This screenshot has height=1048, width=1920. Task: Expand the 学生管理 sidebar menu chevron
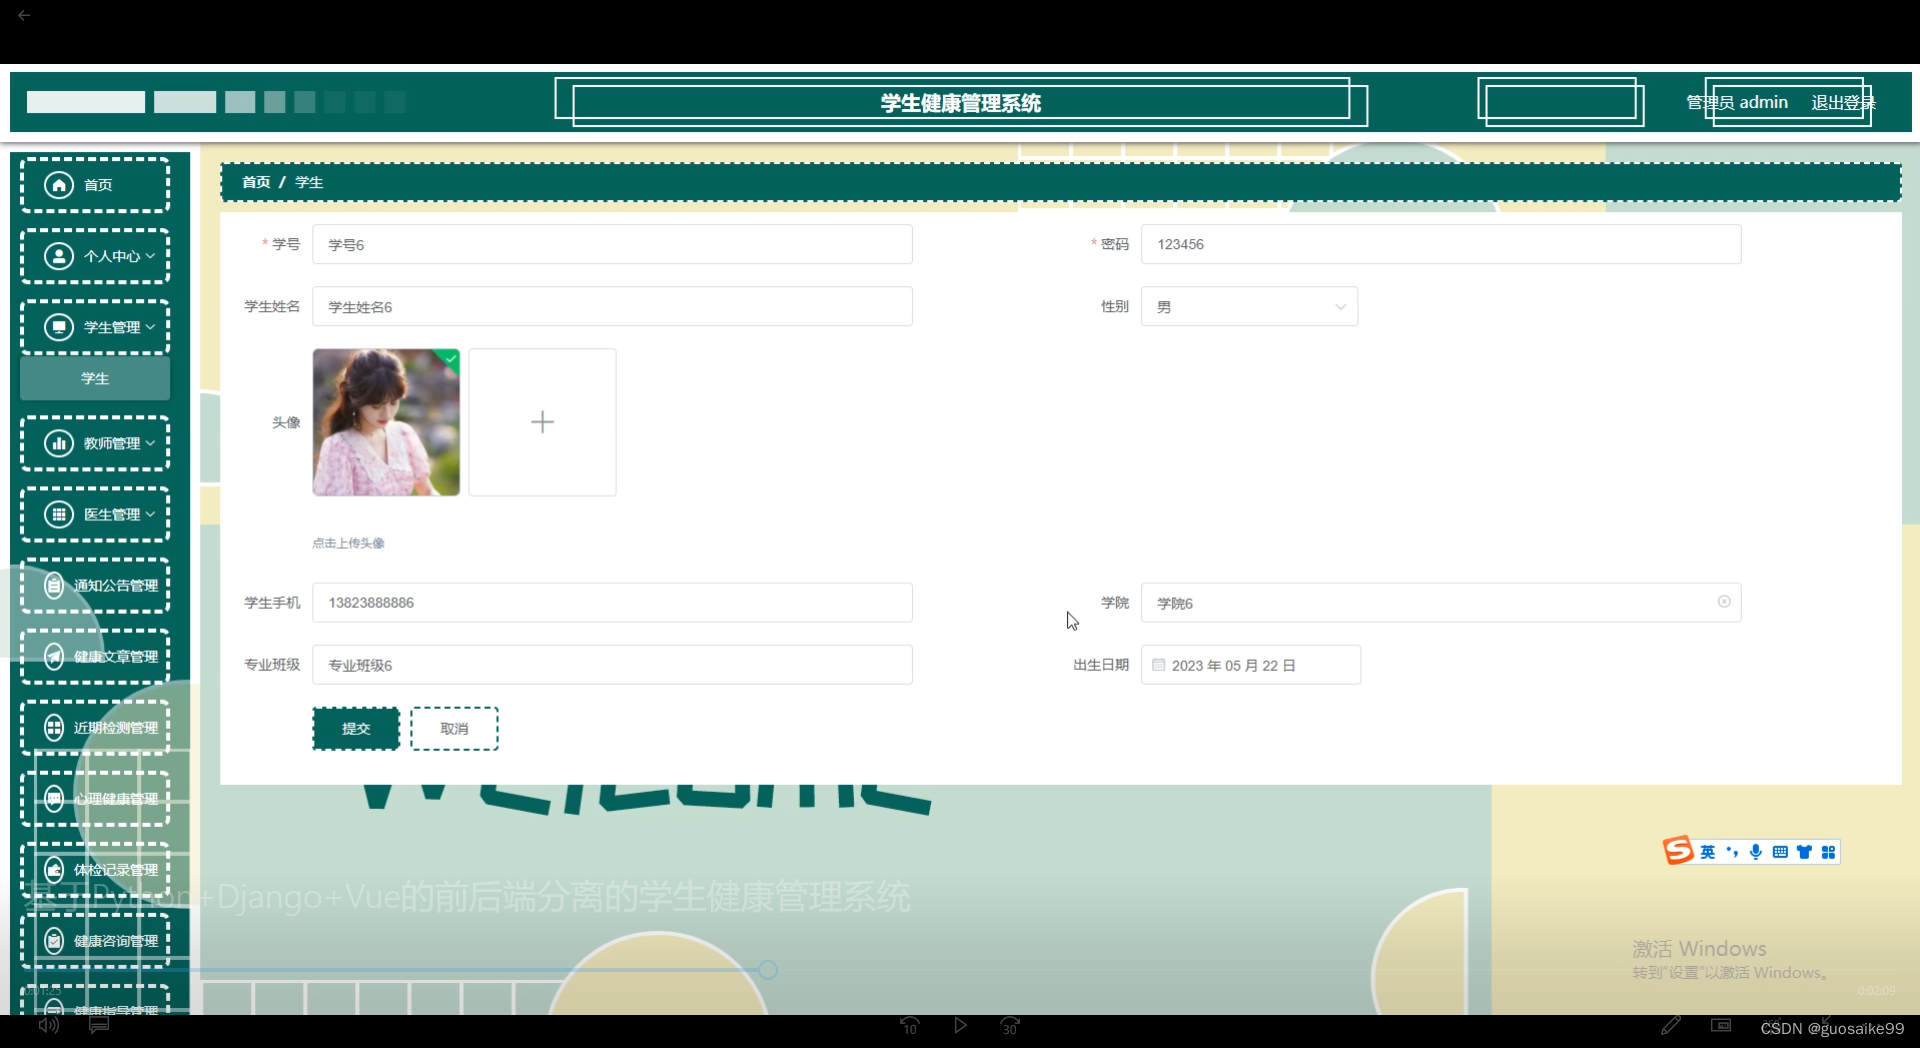click(150, 327)
